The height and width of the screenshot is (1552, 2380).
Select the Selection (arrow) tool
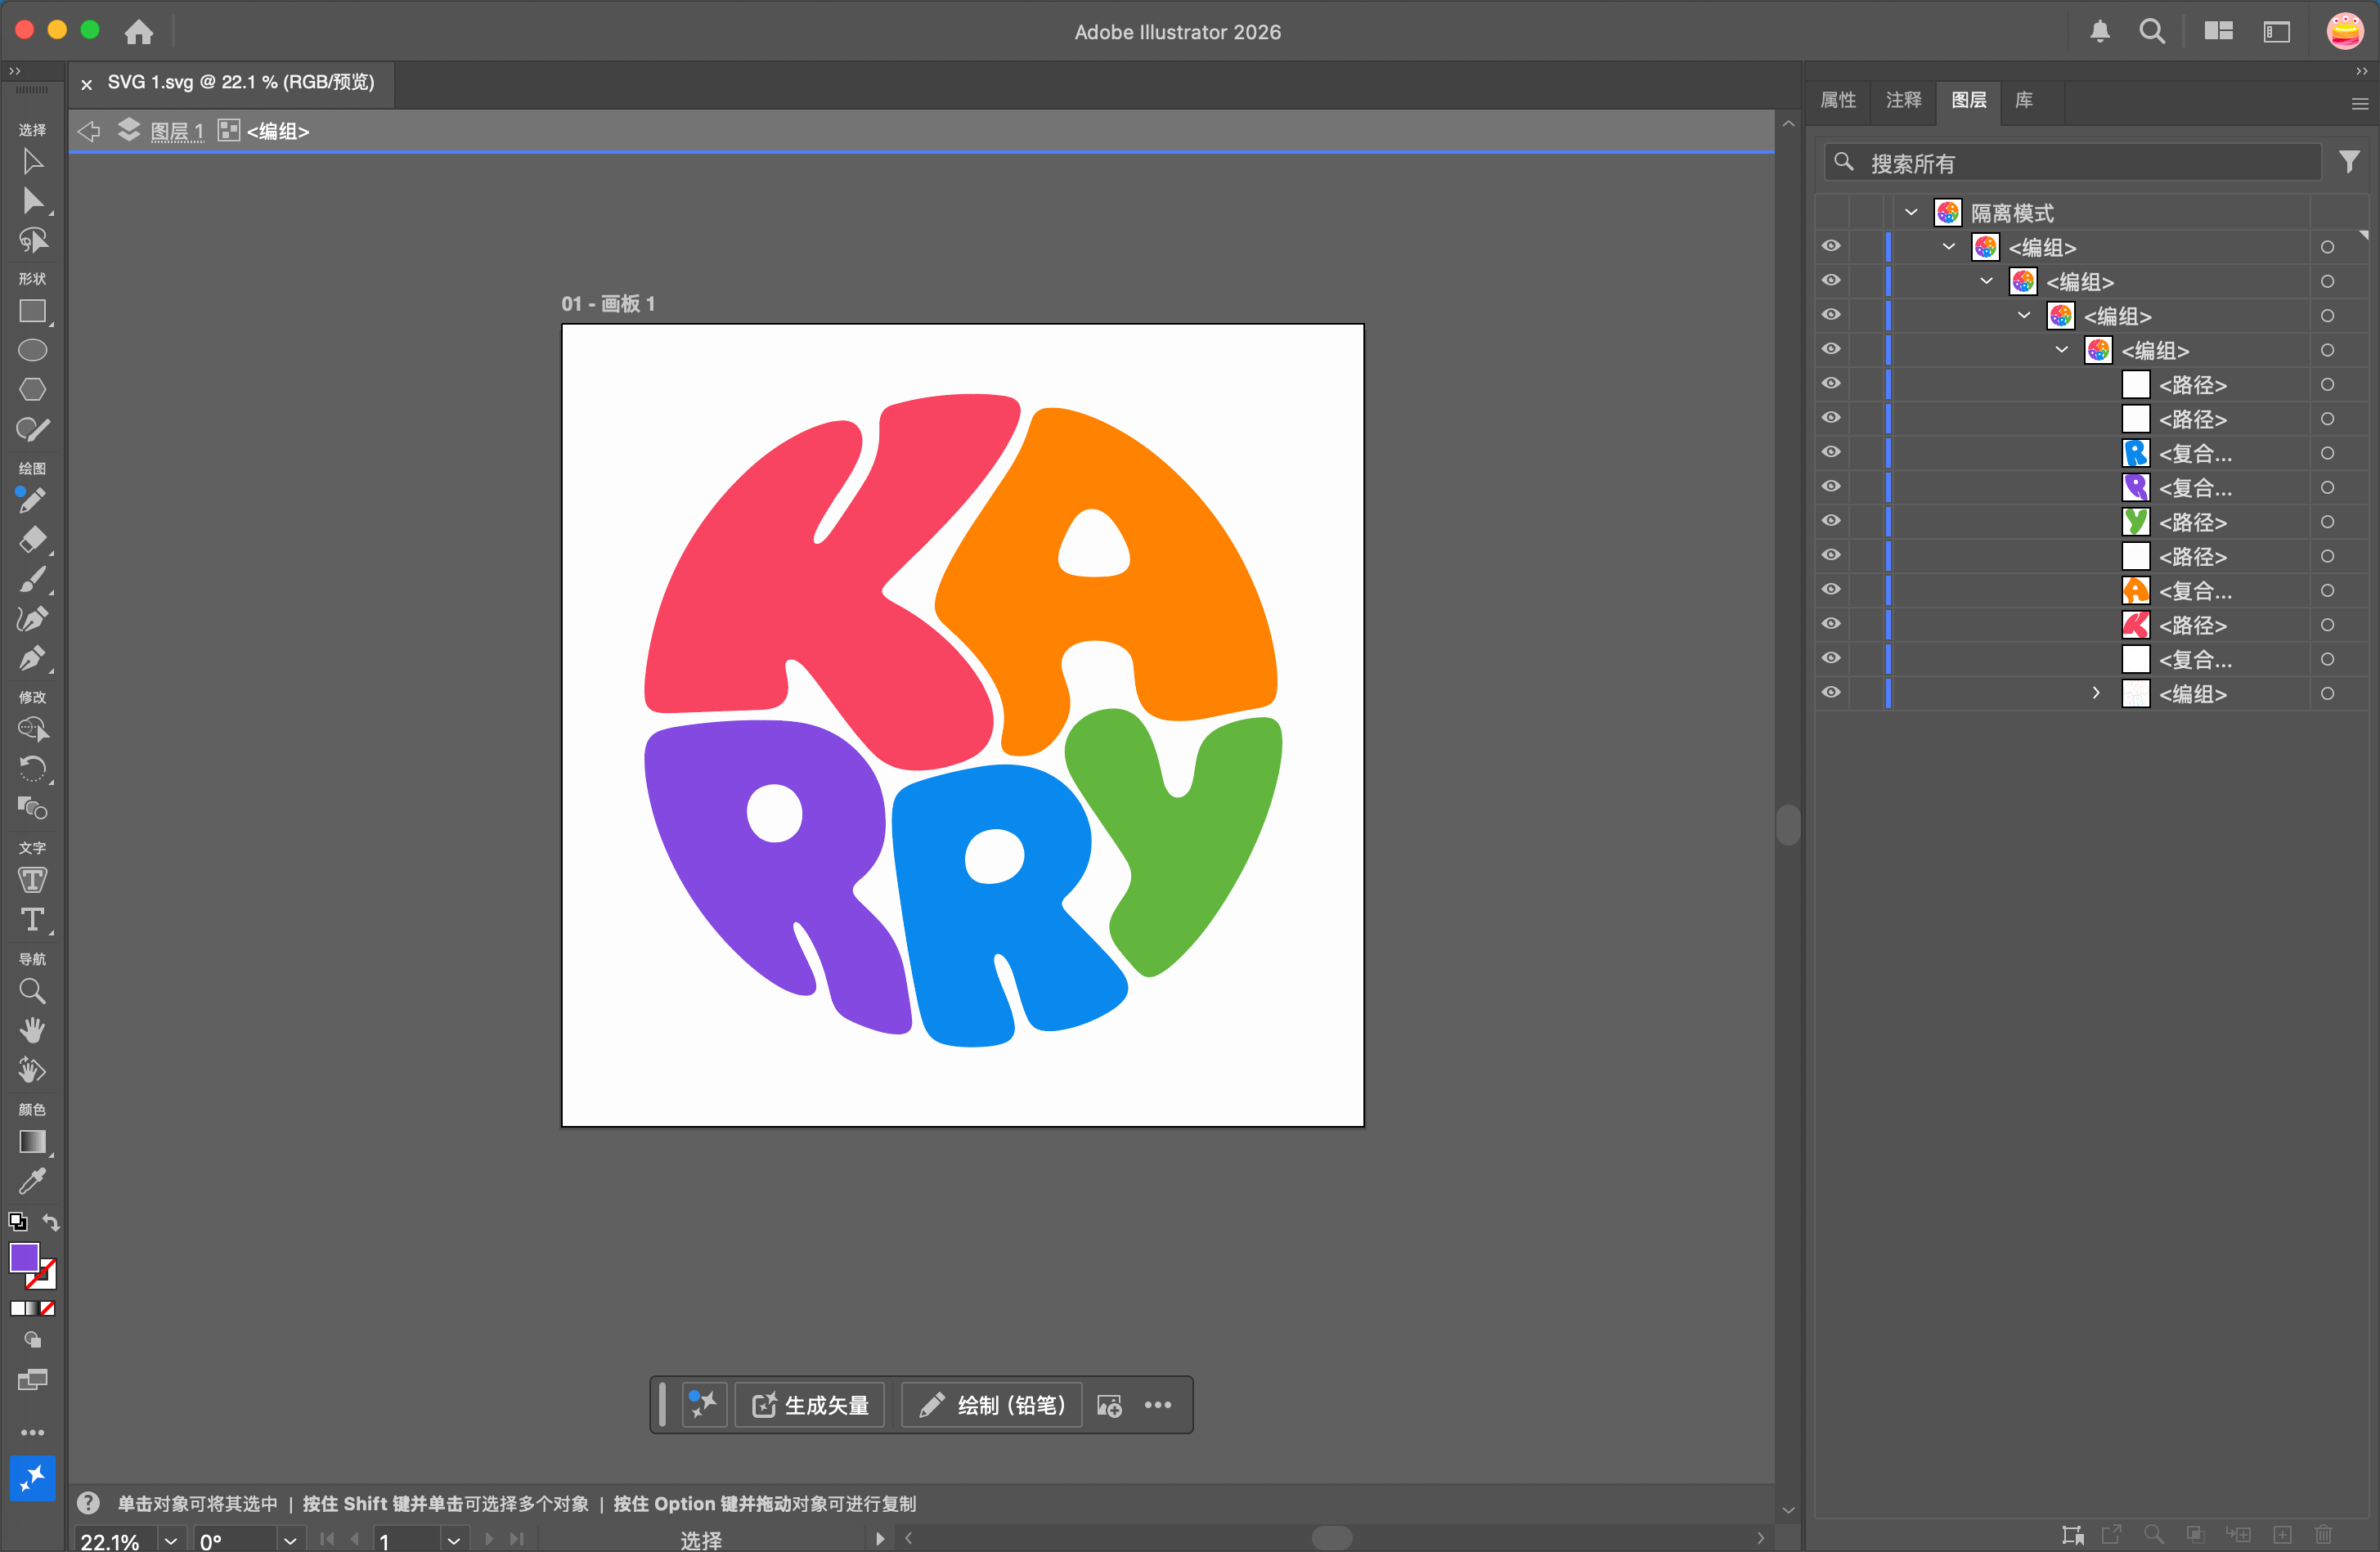click(x=32, y=161)
